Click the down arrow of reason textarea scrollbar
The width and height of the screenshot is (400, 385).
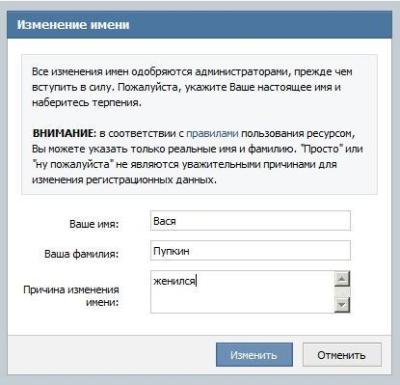pyautogui.click(x=342, y=305)
